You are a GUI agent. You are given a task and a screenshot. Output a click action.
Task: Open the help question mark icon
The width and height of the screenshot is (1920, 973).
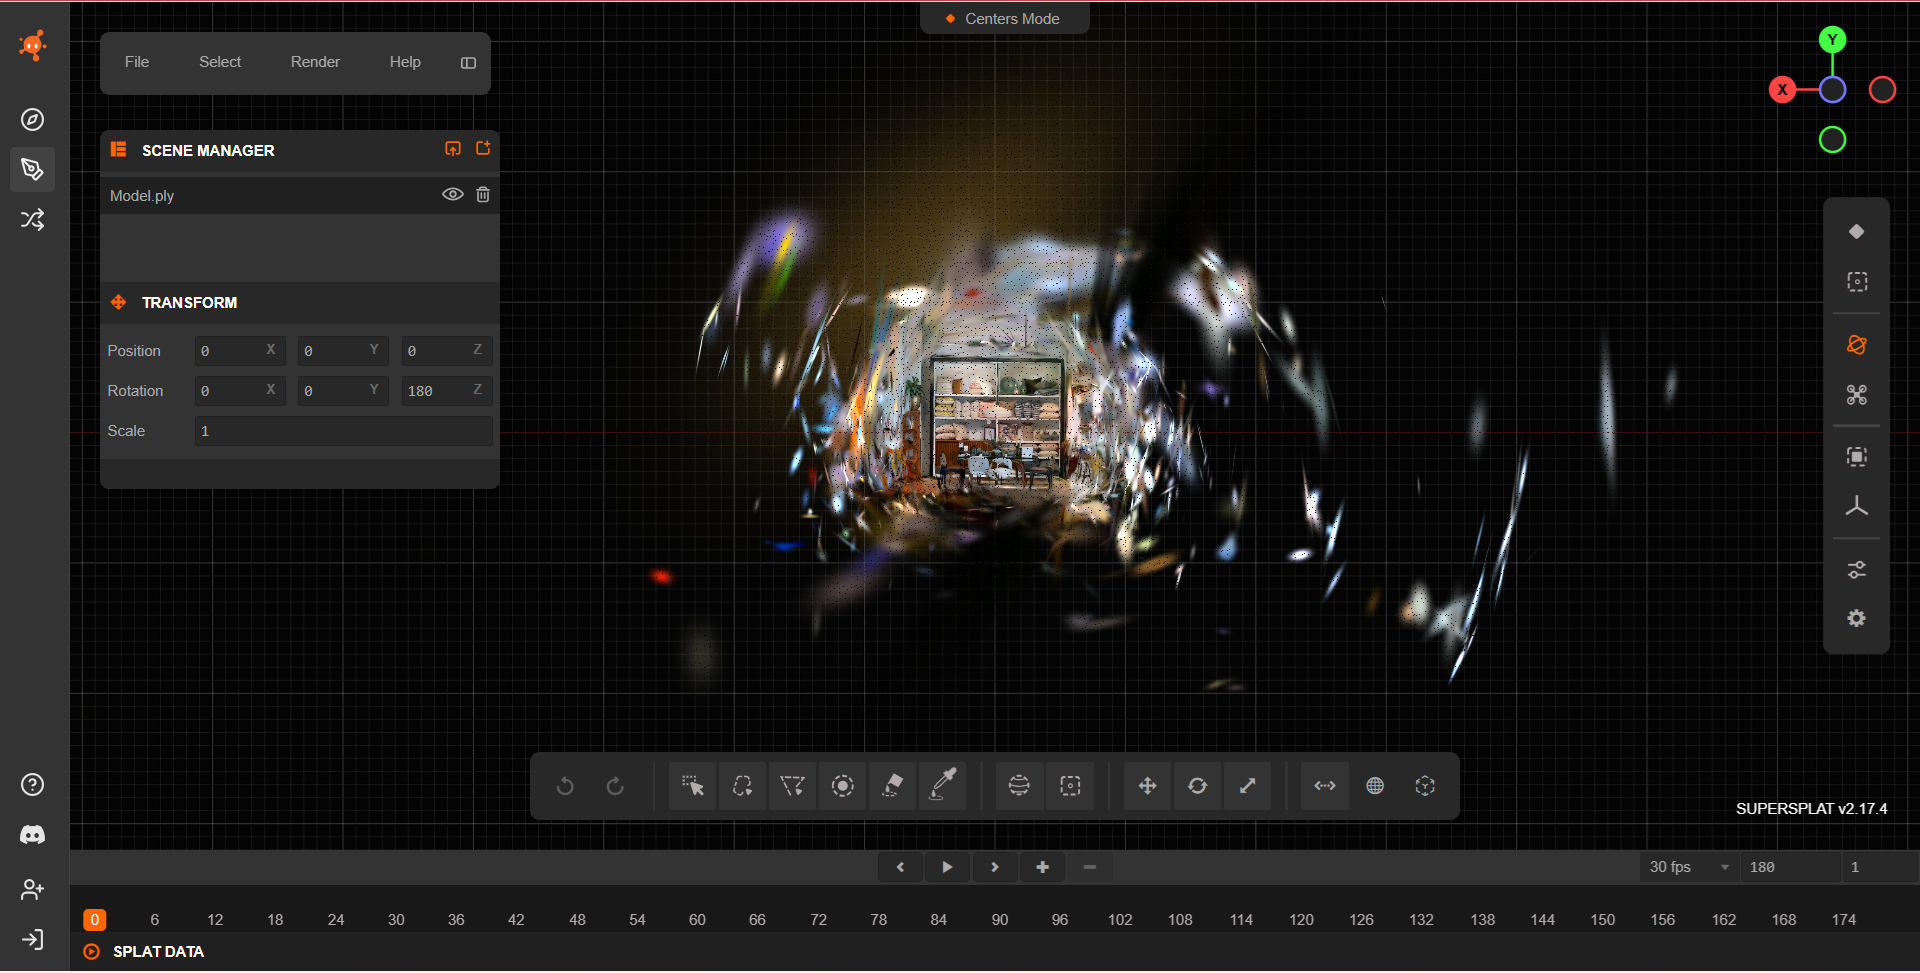(33, 786)
